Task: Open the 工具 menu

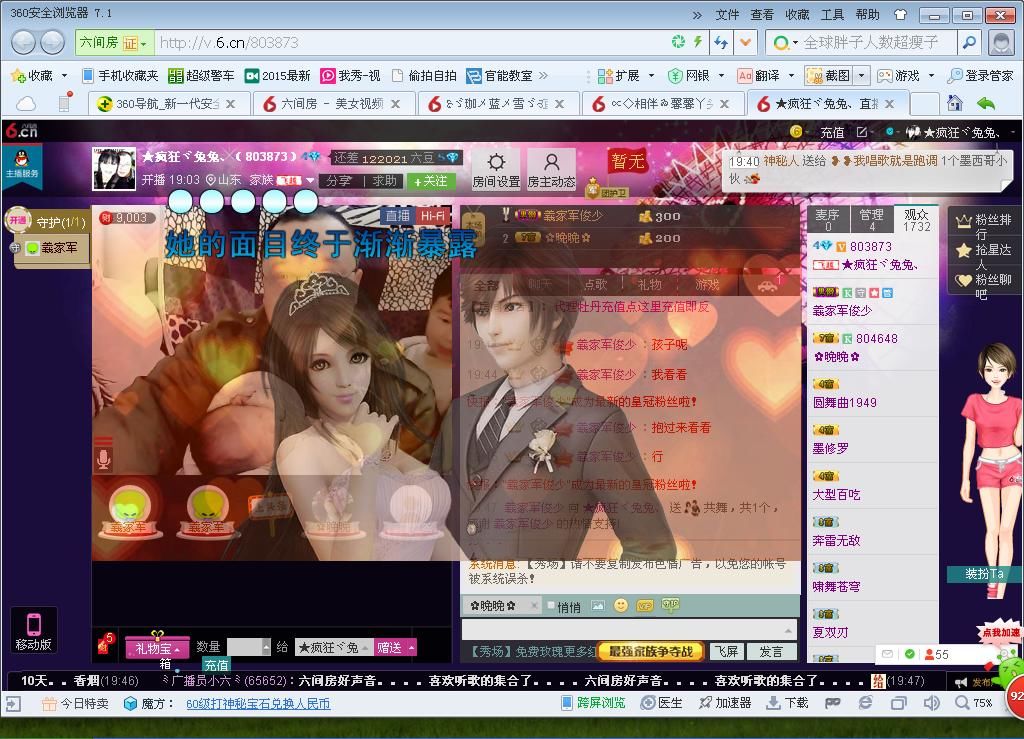Action: pos(832,14)
